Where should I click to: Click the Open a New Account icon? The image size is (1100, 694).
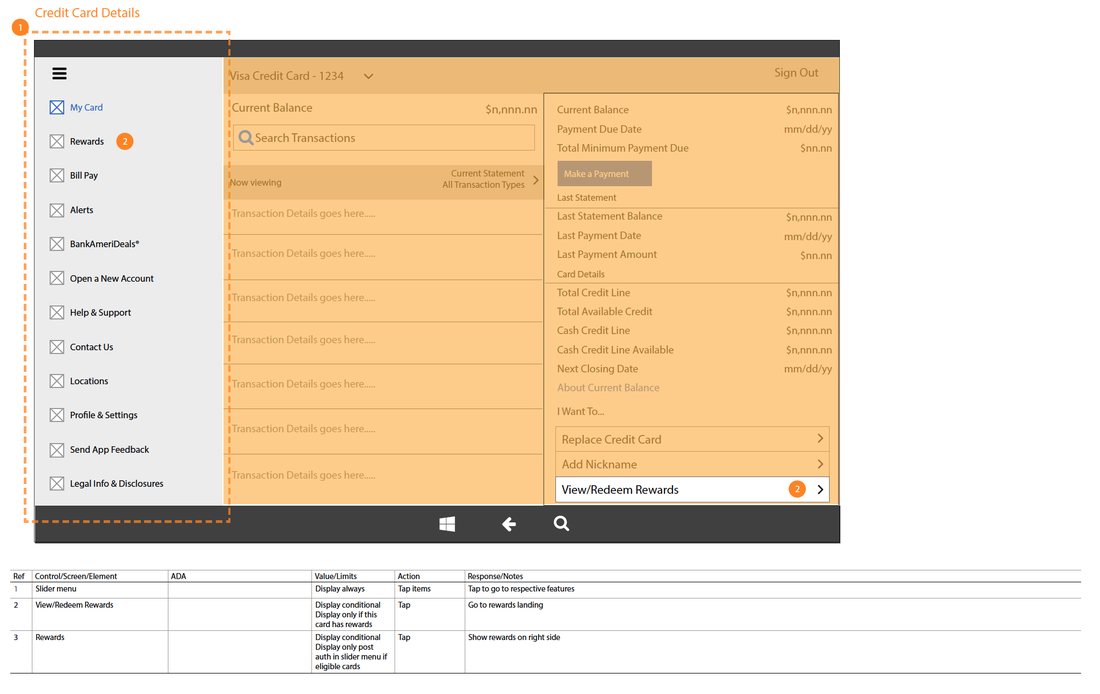click(x=57, y=279)
